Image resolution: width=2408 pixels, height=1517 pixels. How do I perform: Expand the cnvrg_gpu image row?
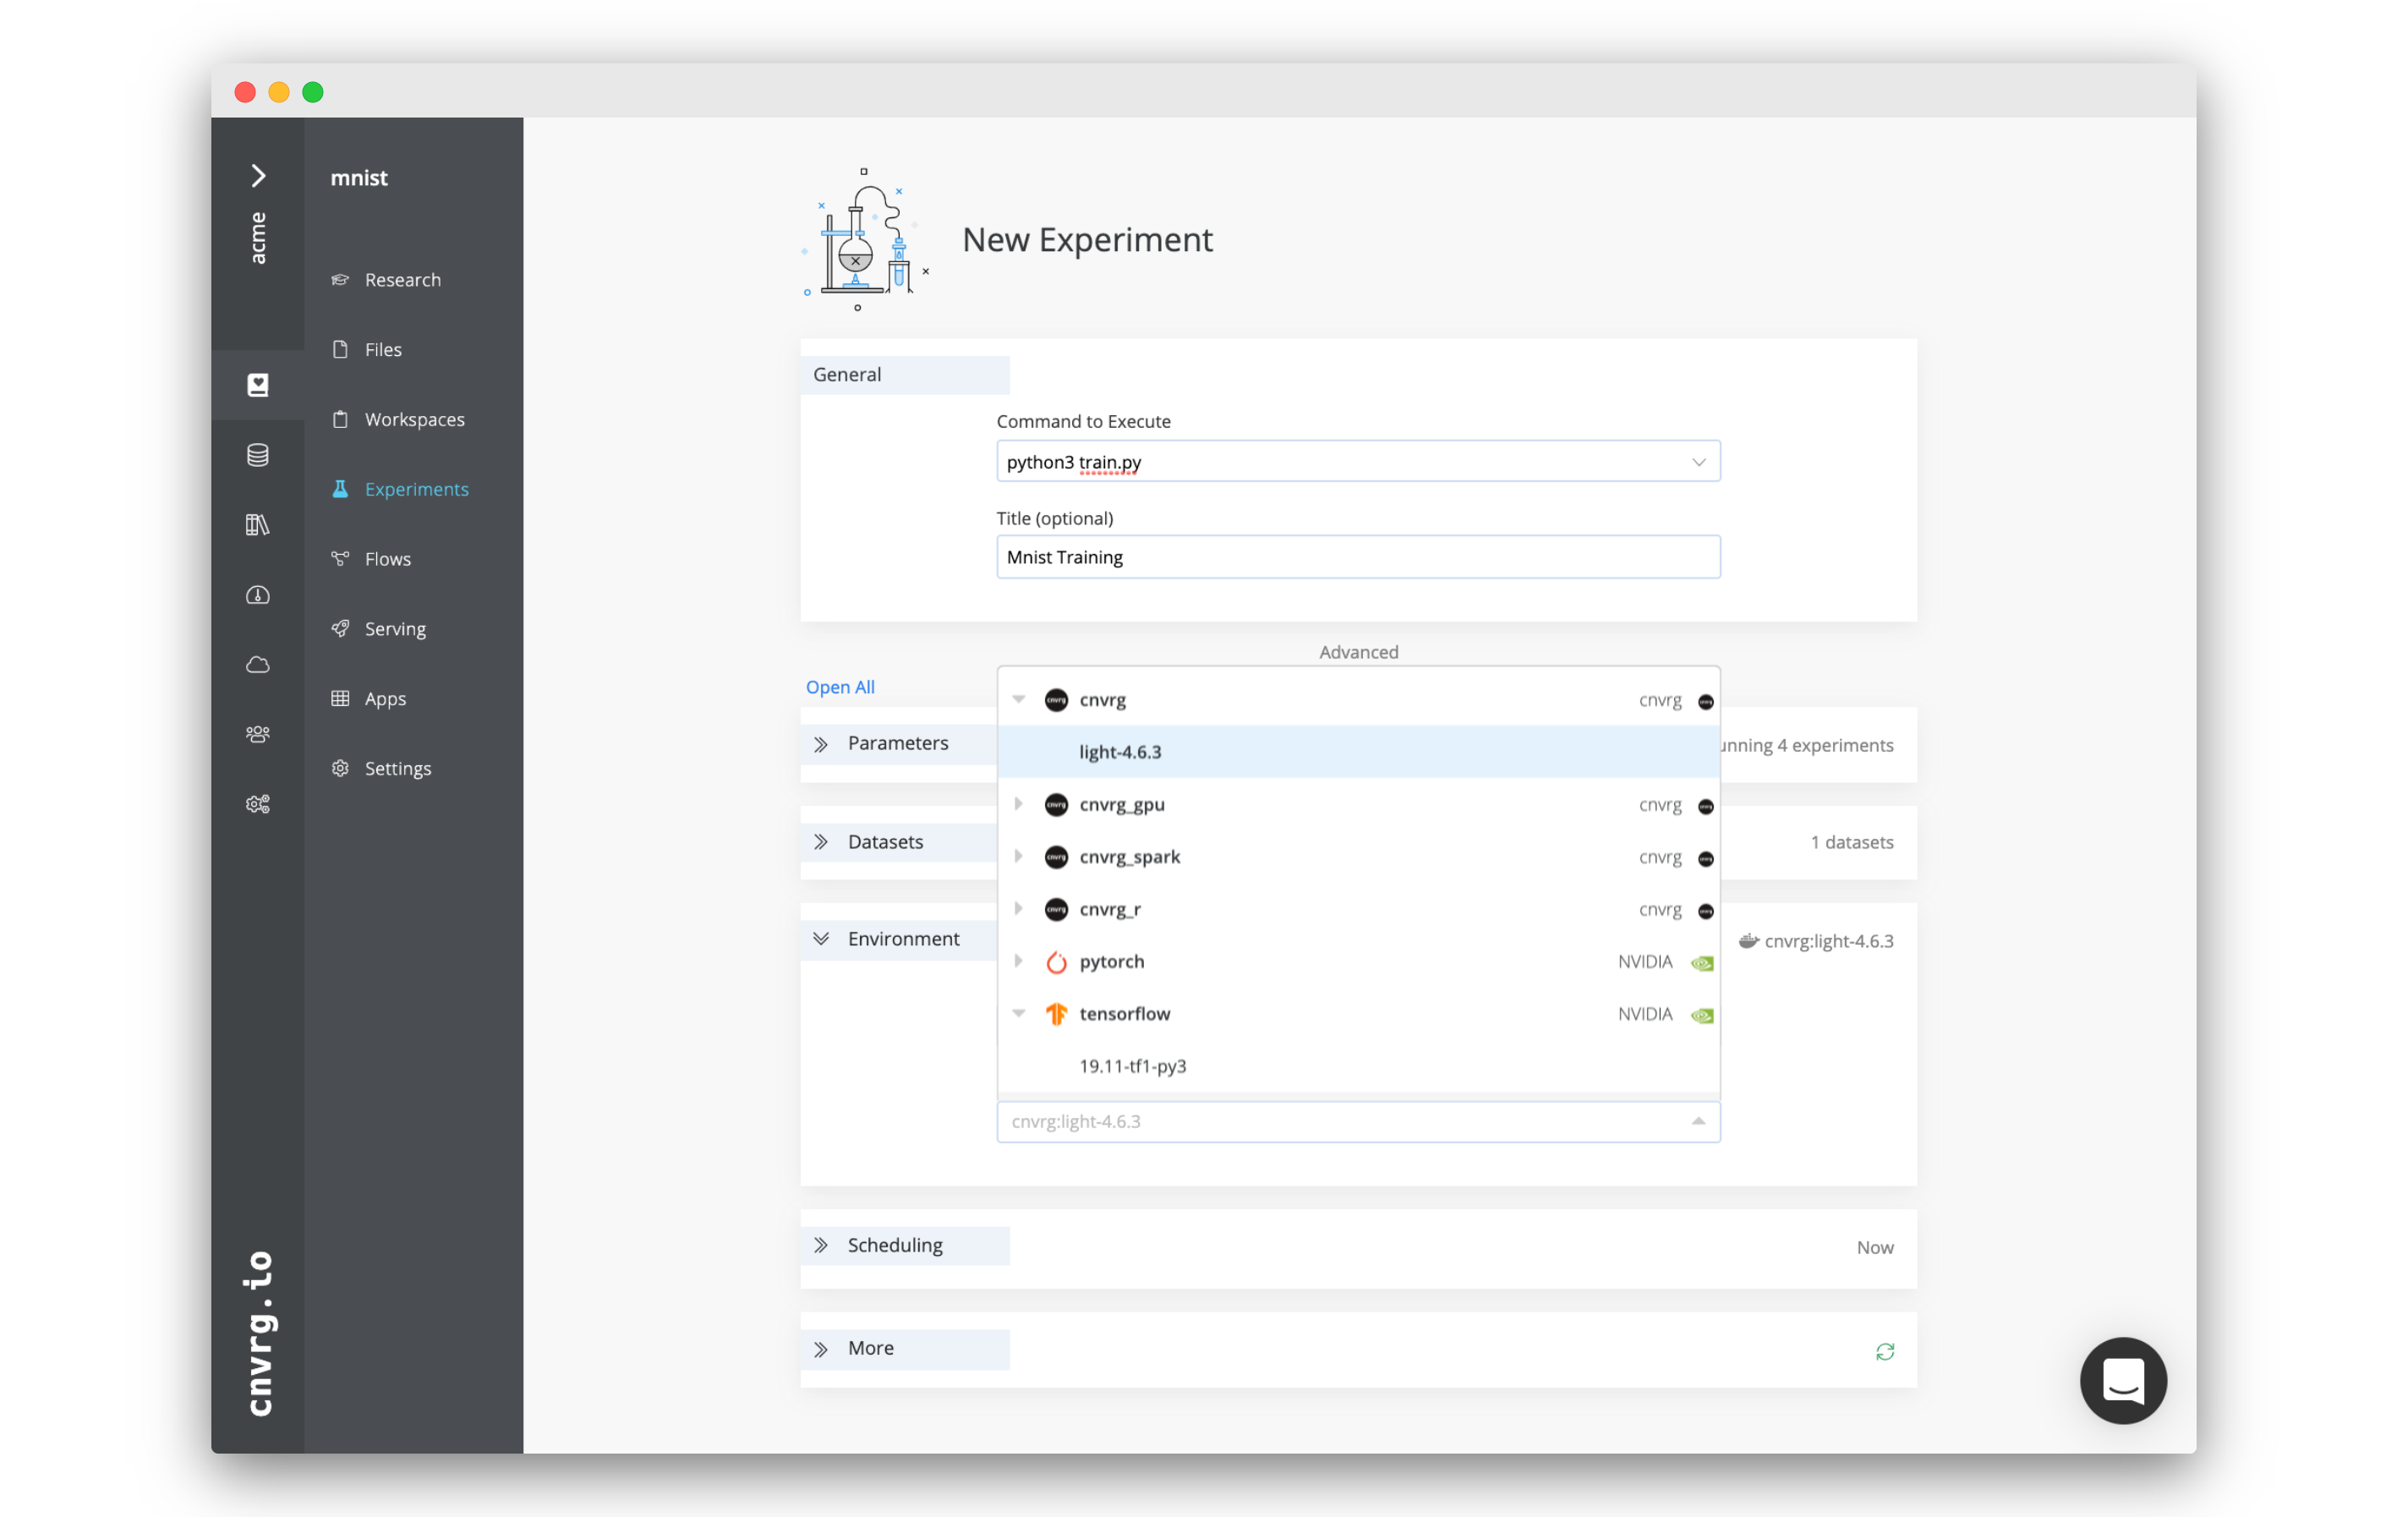1019,804
